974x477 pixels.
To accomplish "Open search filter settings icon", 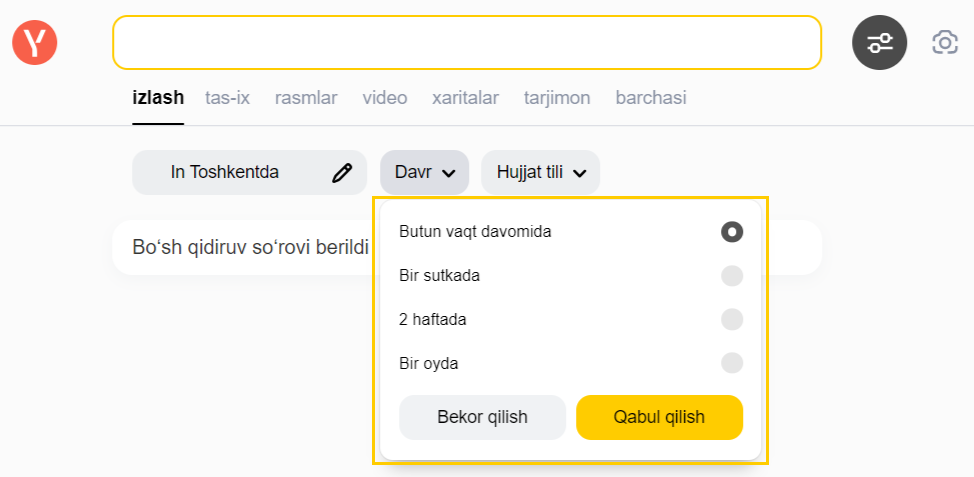I will click(879, 43).
